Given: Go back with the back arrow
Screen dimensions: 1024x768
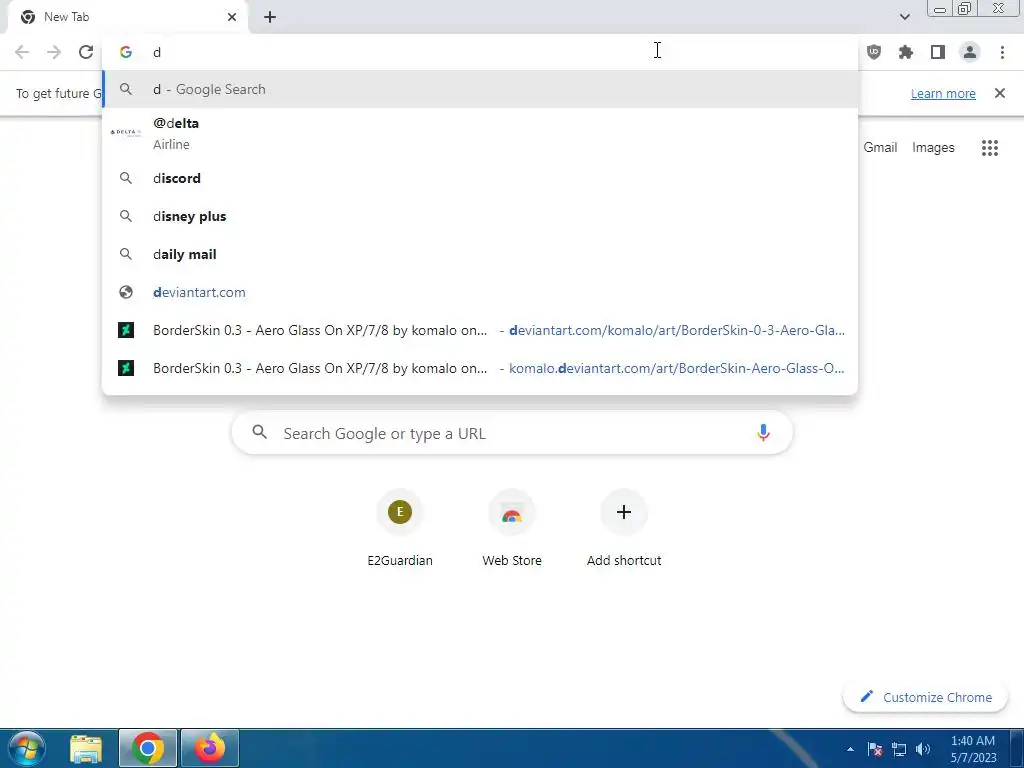Looking at the screenshot, I should [x=22, y=52].
